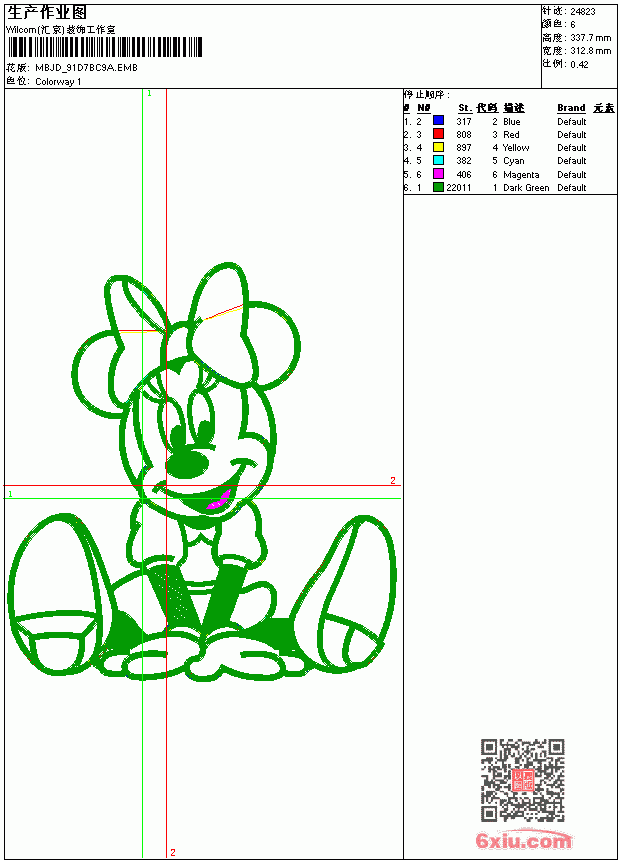620x860 pixels.
Task: Select the Red thread color swatch
Action: coord(438,133)
